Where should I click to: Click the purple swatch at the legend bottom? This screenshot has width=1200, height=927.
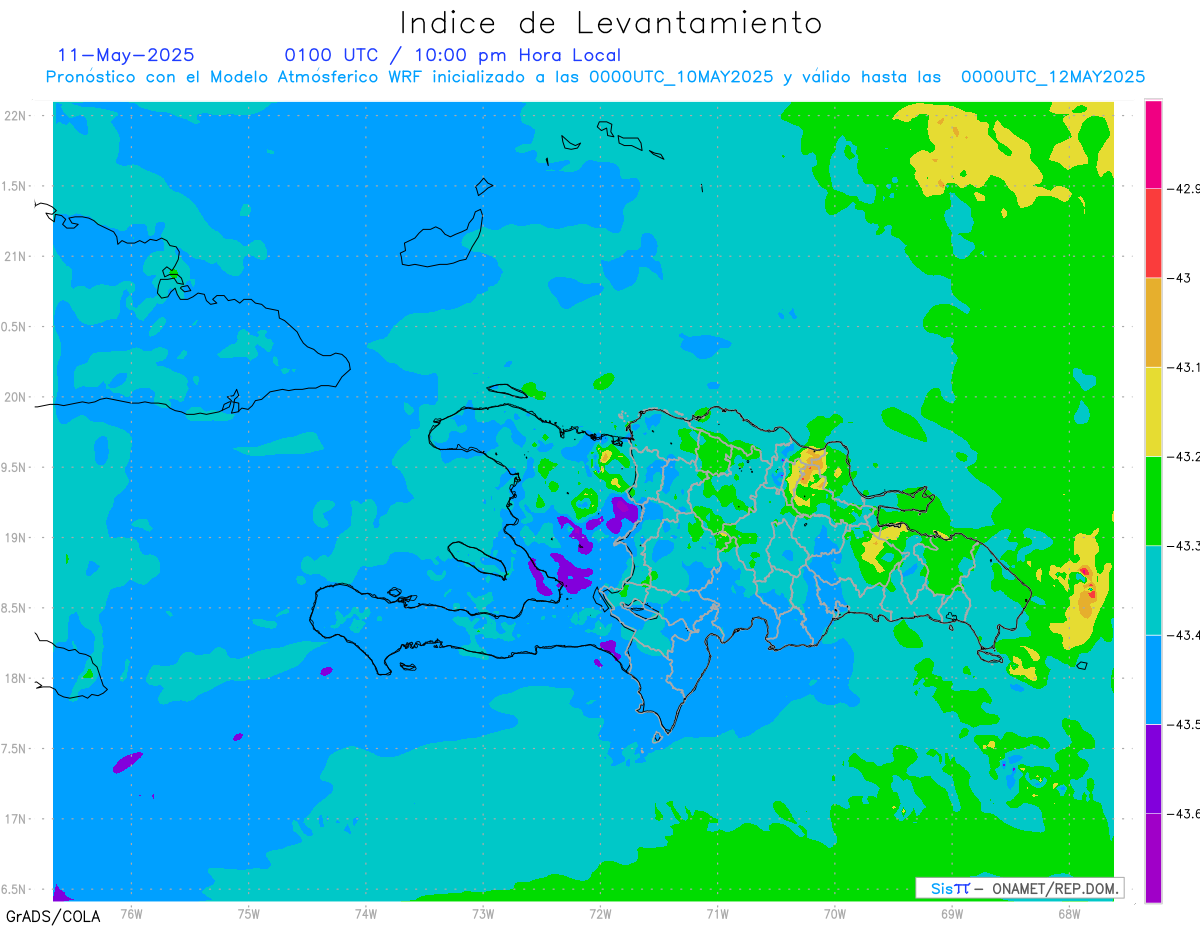(x=1153, y=858)
